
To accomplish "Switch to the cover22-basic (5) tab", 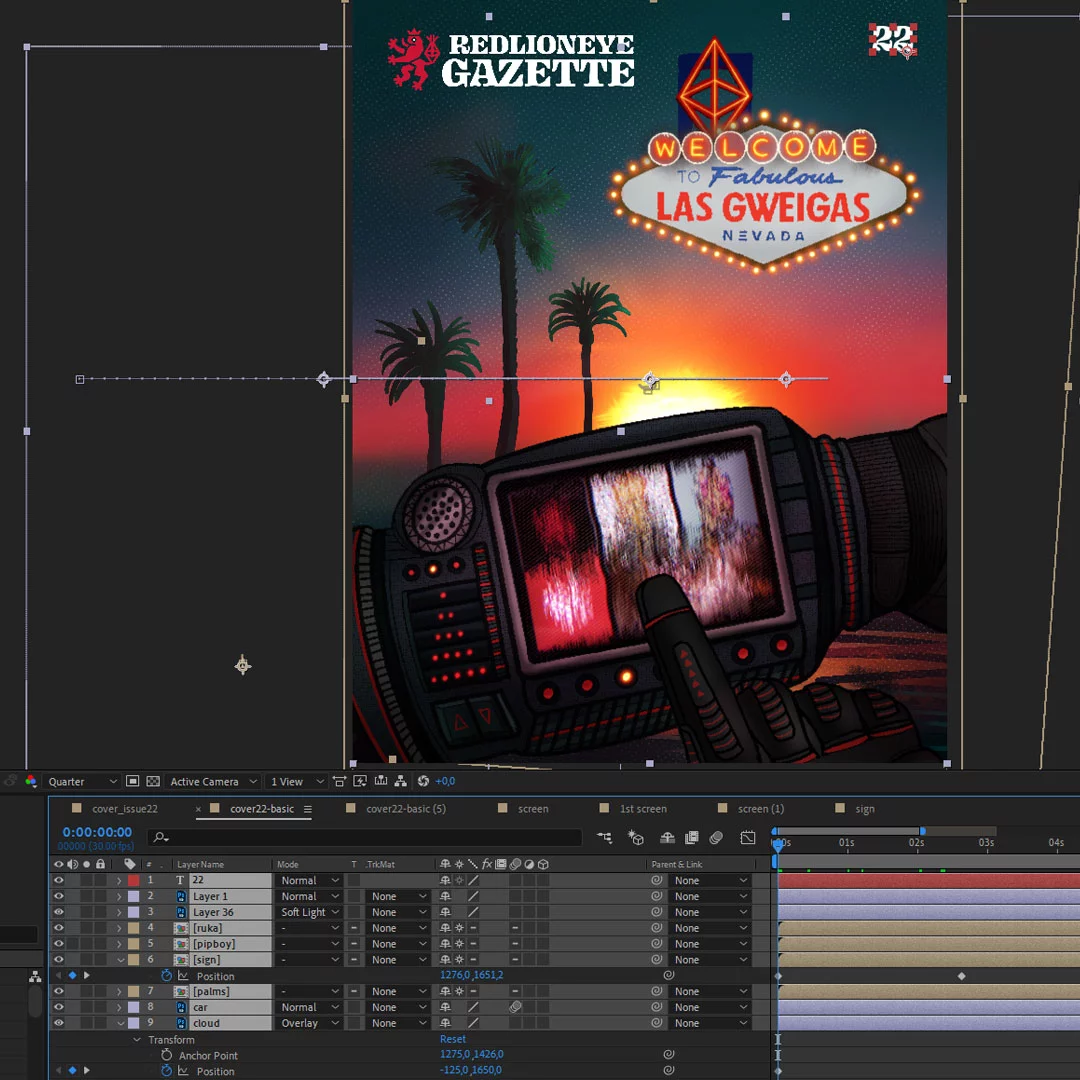I will click(406, 809).
